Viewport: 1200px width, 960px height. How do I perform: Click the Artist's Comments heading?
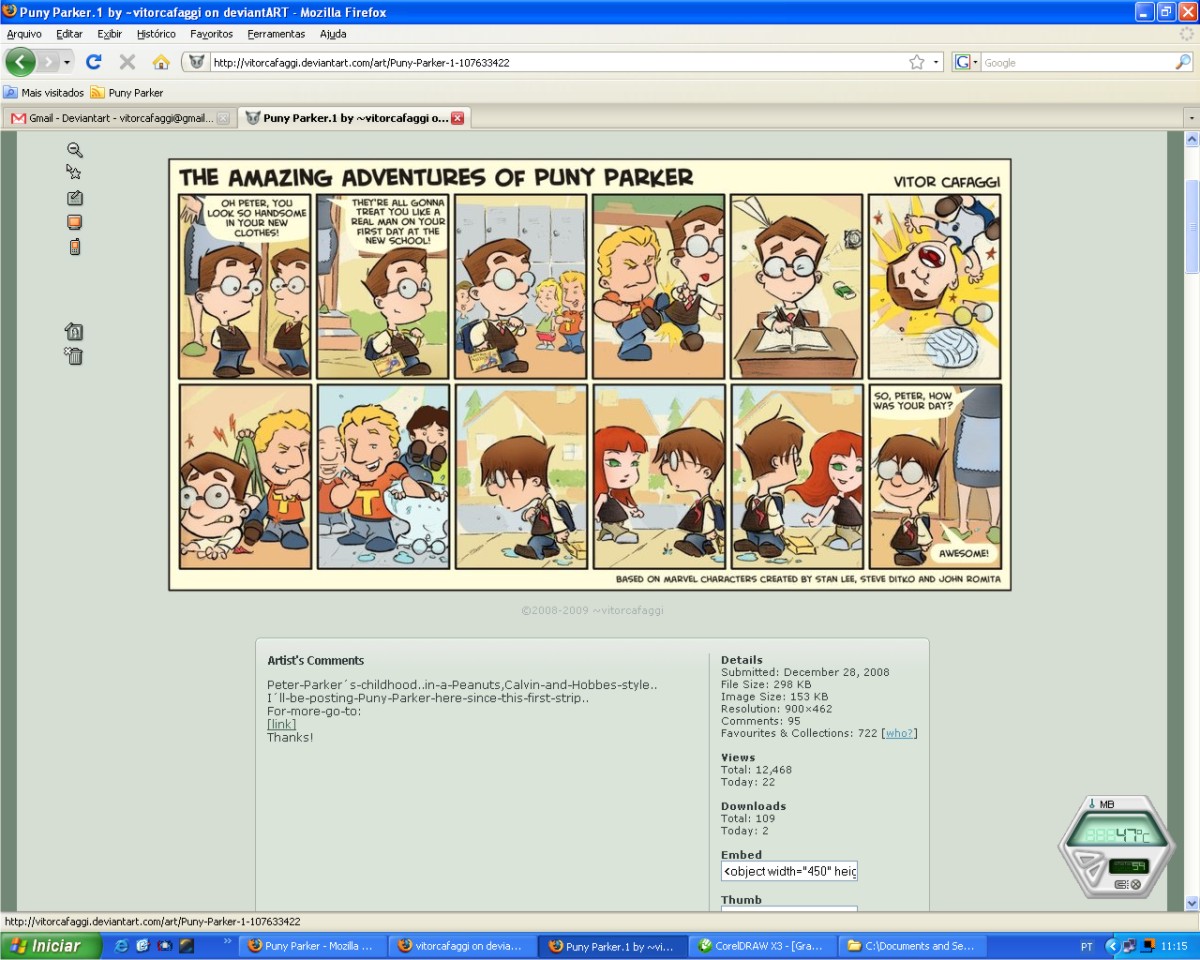coord(316,660)
